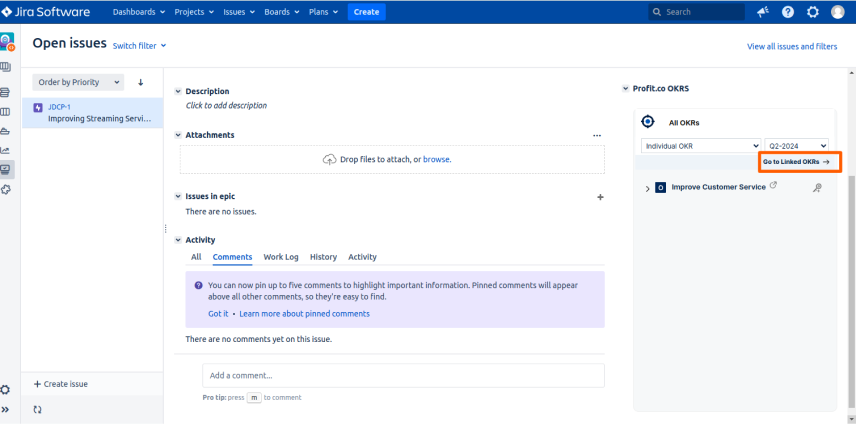Open the Switch filter dropdown
The image size is (856, 424).
pyautogui.click(x=139, y=46)
